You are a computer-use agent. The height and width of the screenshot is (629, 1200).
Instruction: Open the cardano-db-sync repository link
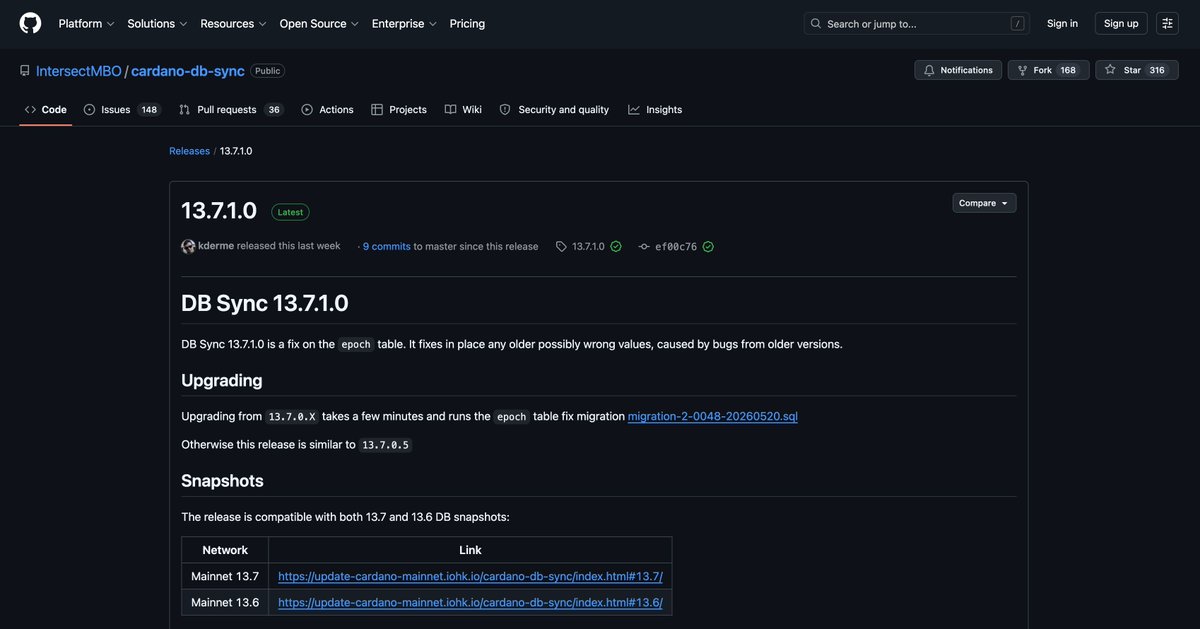(x=188, y=71)
